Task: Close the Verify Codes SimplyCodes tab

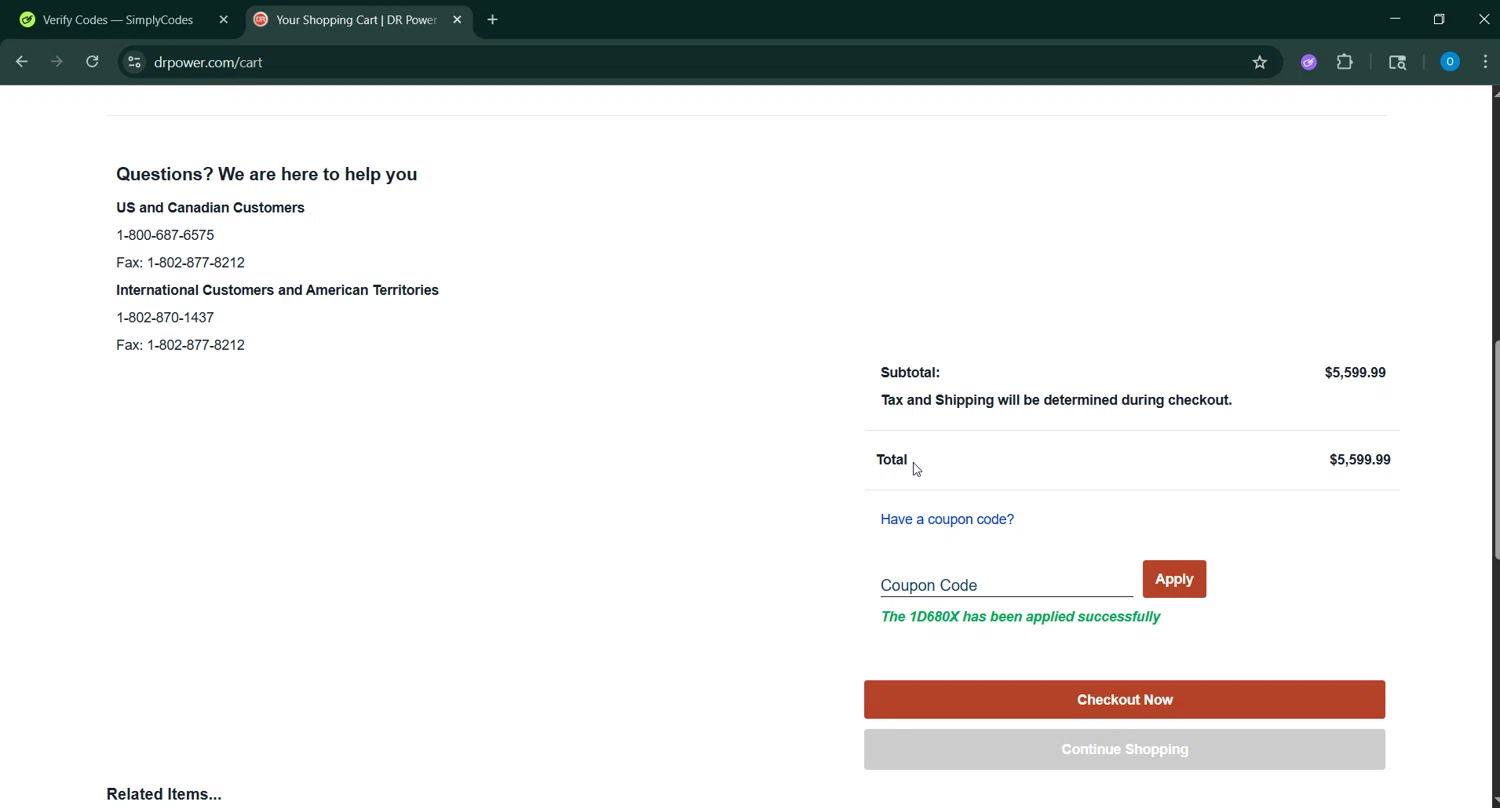Action: pos(223,20)
